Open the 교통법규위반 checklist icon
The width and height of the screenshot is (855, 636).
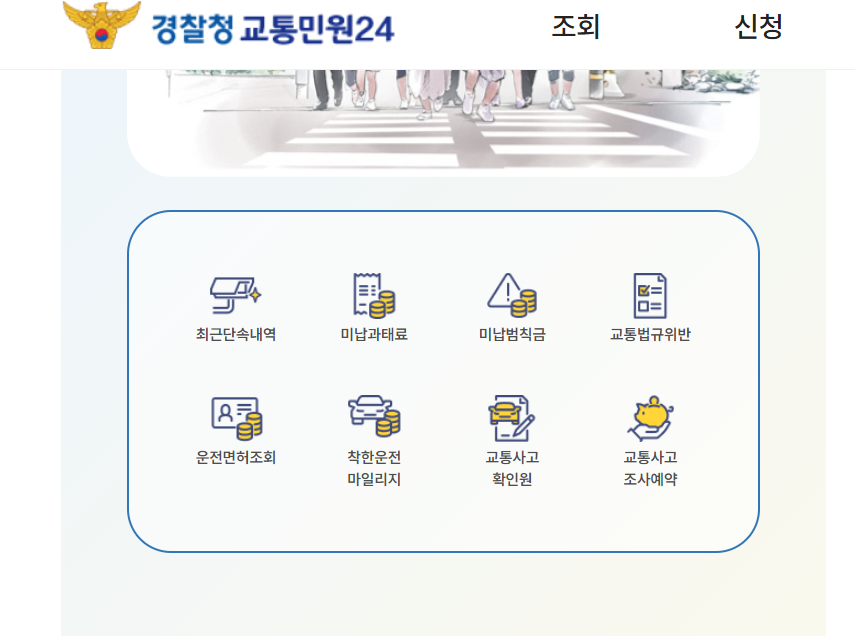click(650, 295)
